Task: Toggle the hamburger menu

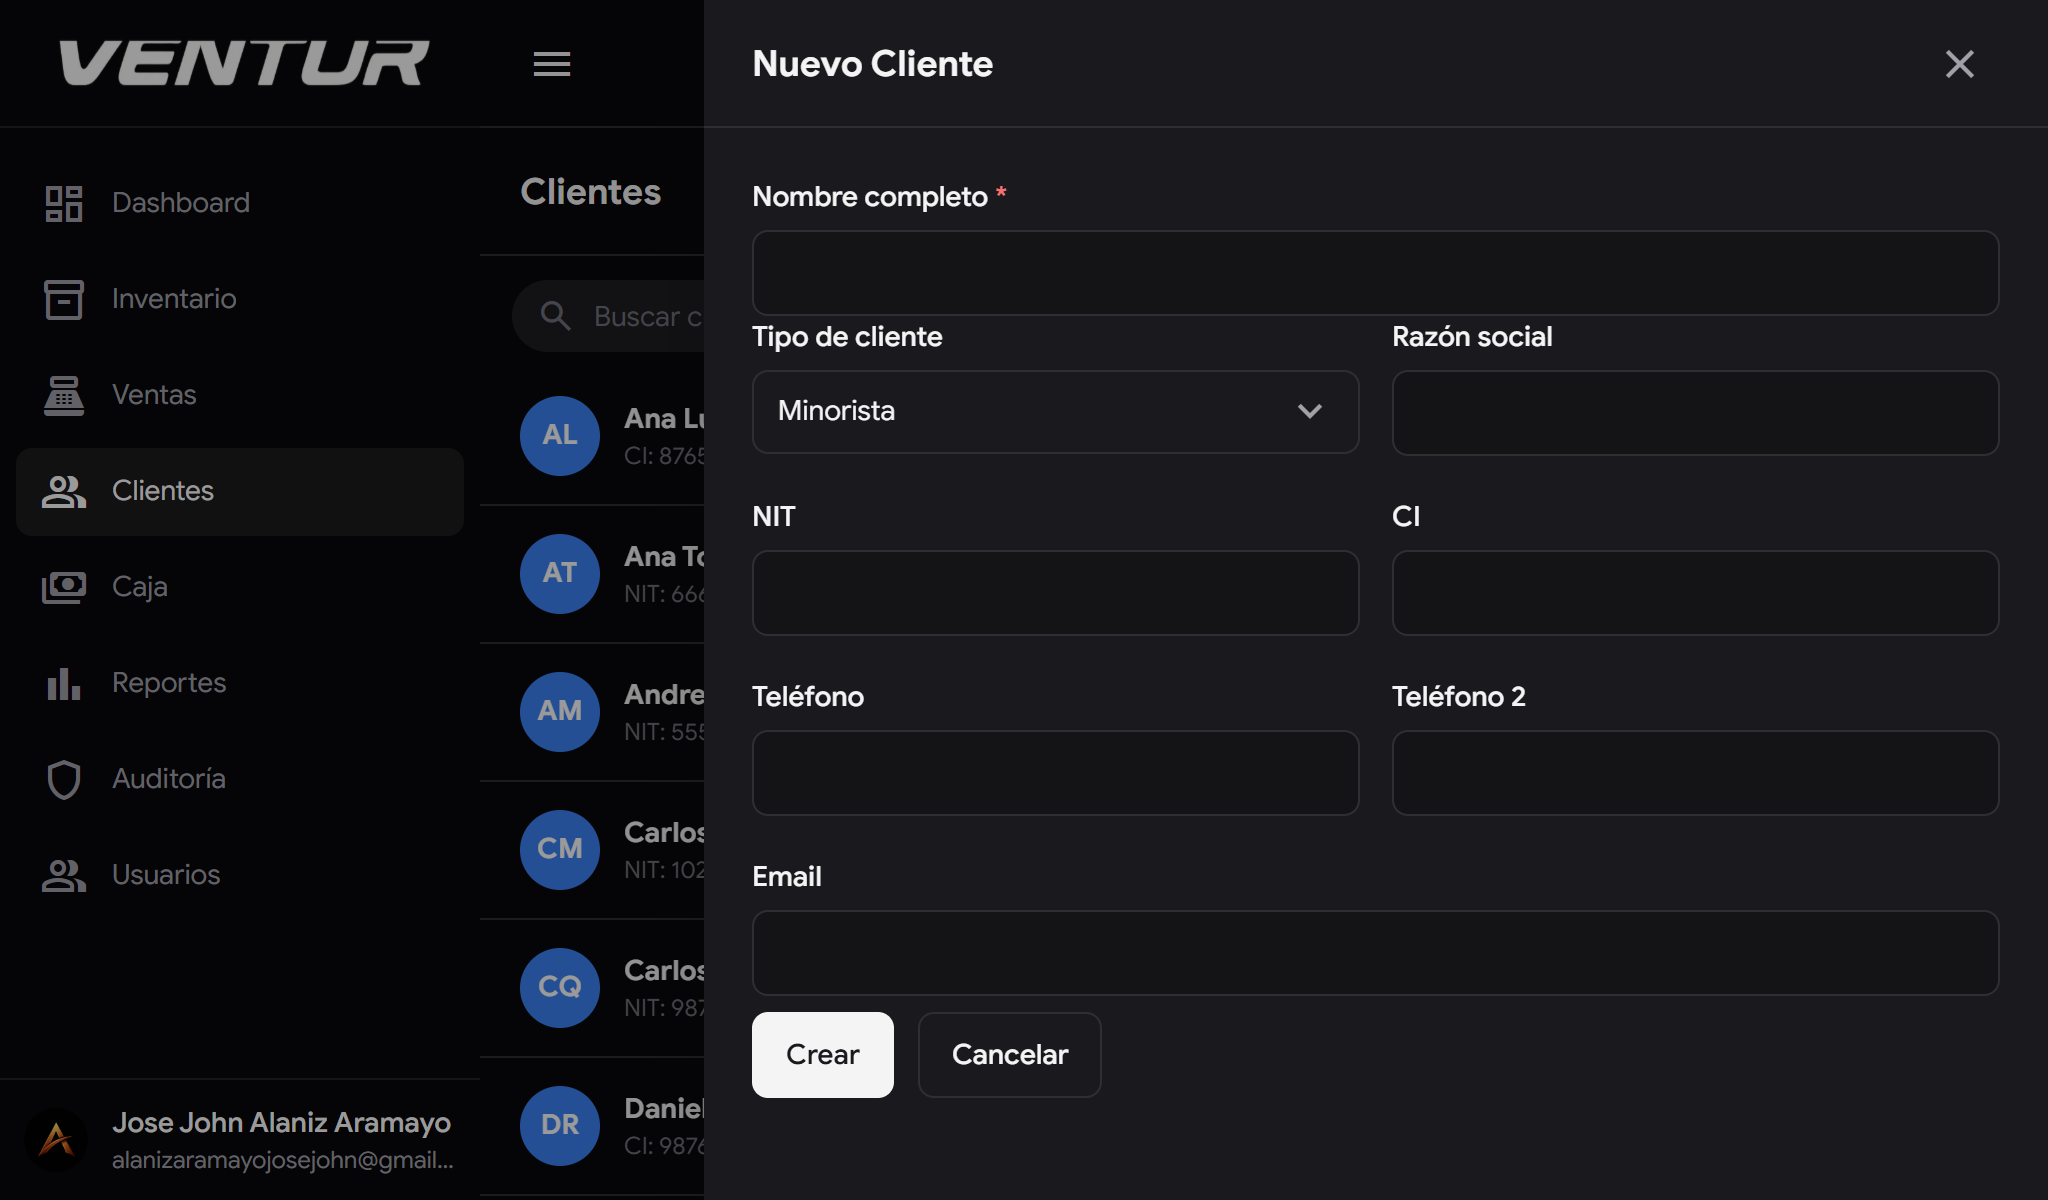Action: click(551, 63)
